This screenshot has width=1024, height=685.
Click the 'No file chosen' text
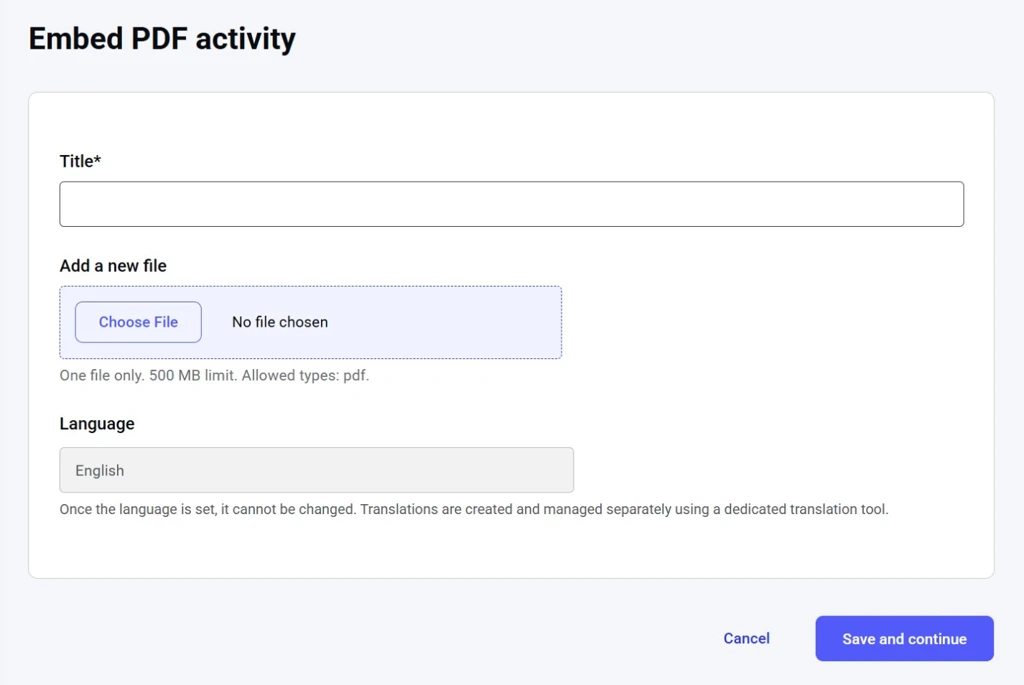(280, 322)
